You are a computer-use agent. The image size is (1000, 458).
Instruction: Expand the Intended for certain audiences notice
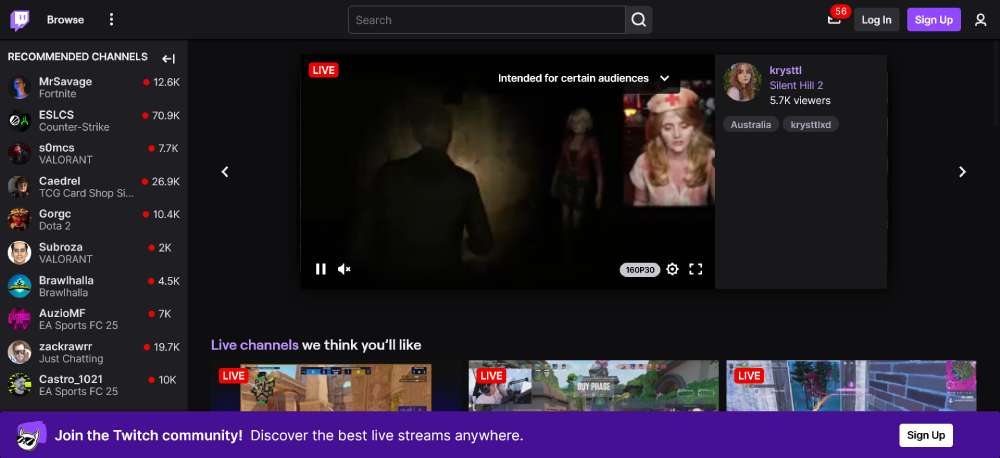(664, 78)
